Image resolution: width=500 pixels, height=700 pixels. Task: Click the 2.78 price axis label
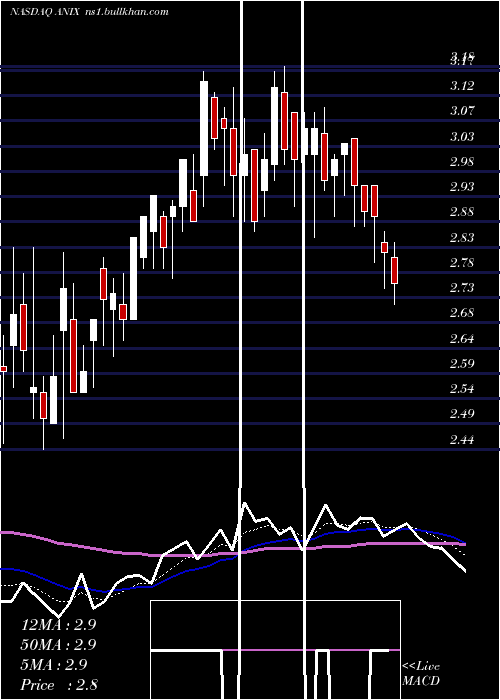(x=462, y=262)
